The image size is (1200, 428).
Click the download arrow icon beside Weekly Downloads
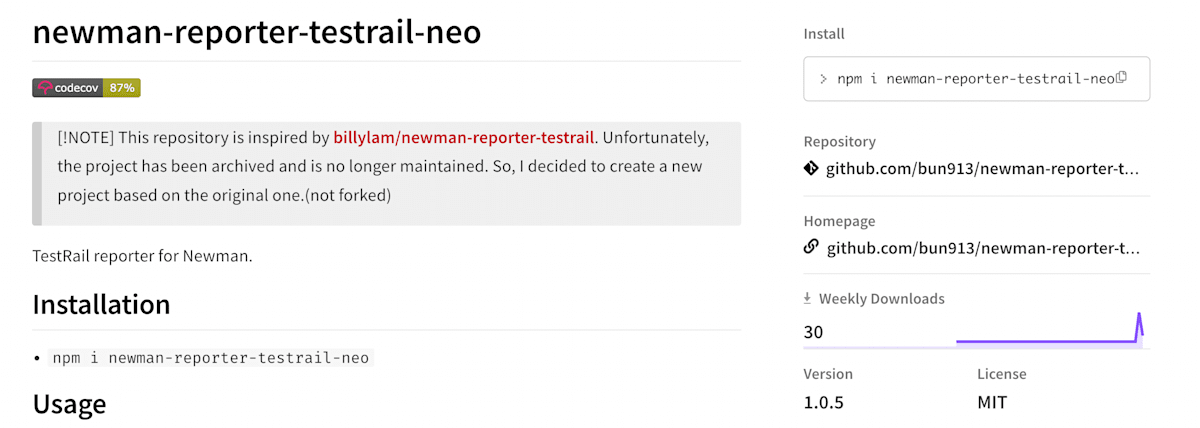[808, 298]
